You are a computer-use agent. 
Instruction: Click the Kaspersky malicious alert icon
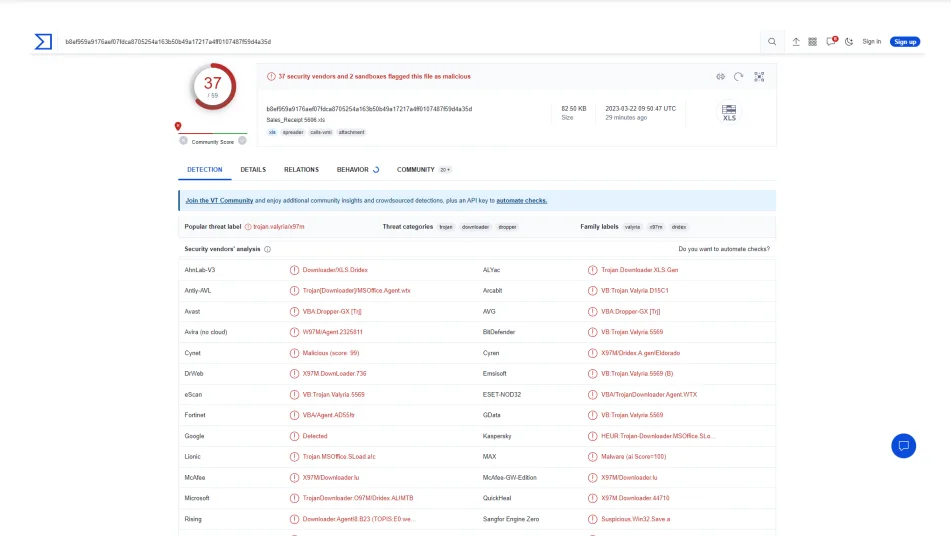click(x=593, y=436)
